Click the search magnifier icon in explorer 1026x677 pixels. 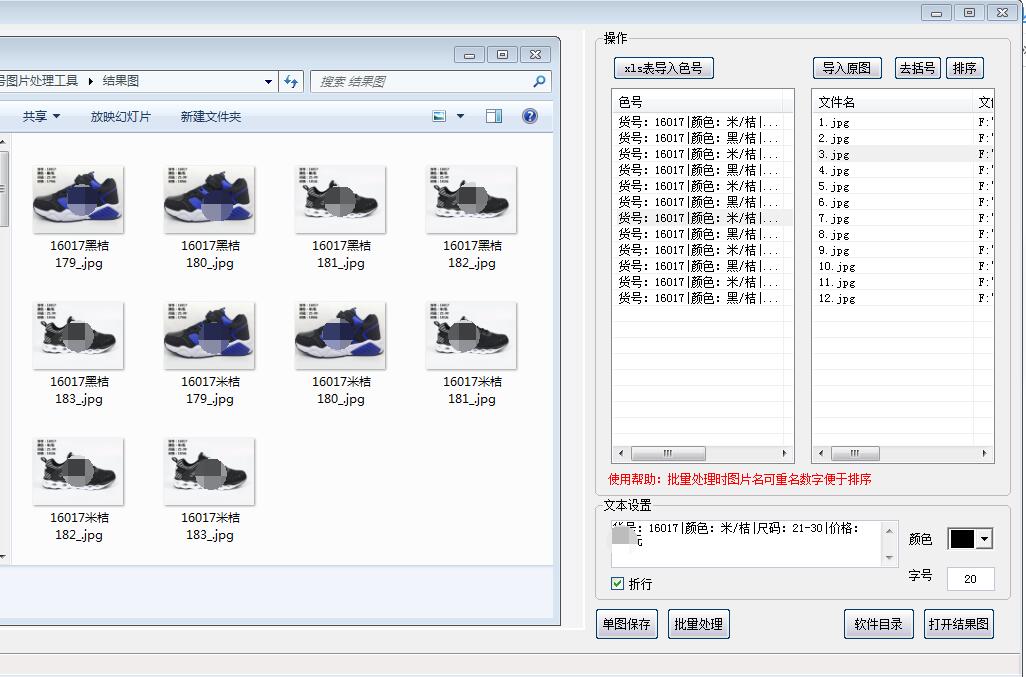point(539,81)
